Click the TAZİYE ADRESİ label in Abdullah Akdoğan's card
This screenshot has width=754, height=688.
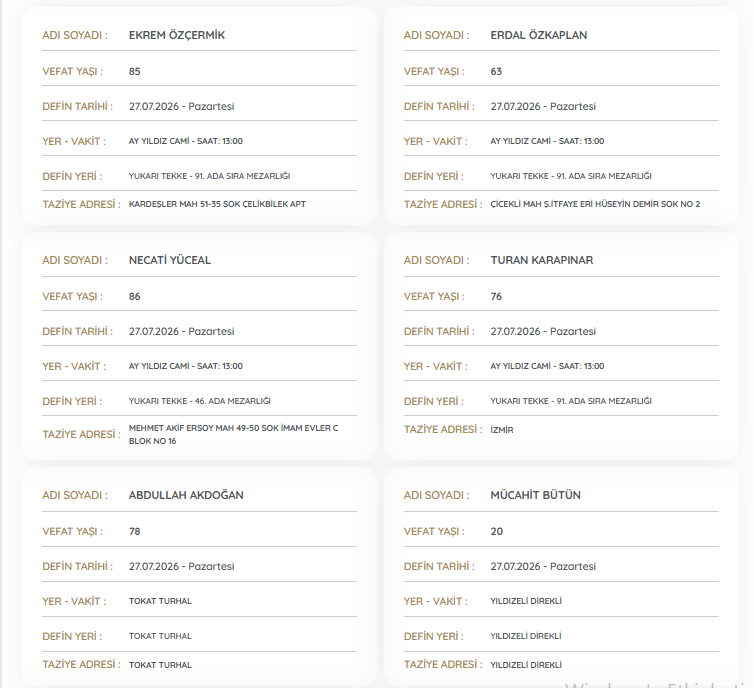(82, 664)
